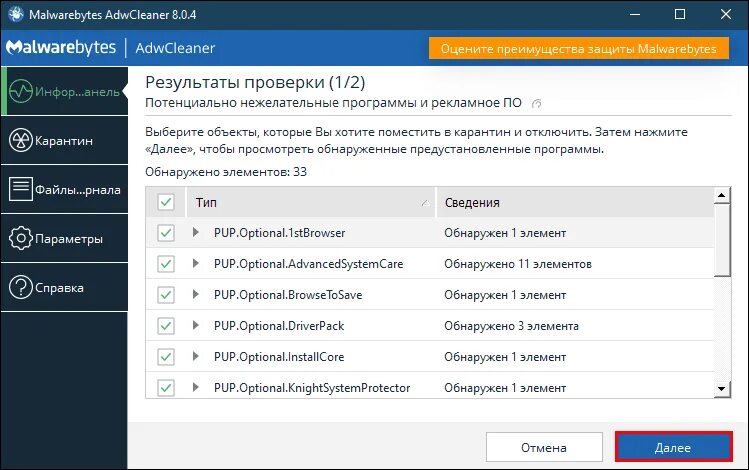Uncheck PUP.Optional.DriverPack checkbox
749x470 pixels.
[166, 326]
